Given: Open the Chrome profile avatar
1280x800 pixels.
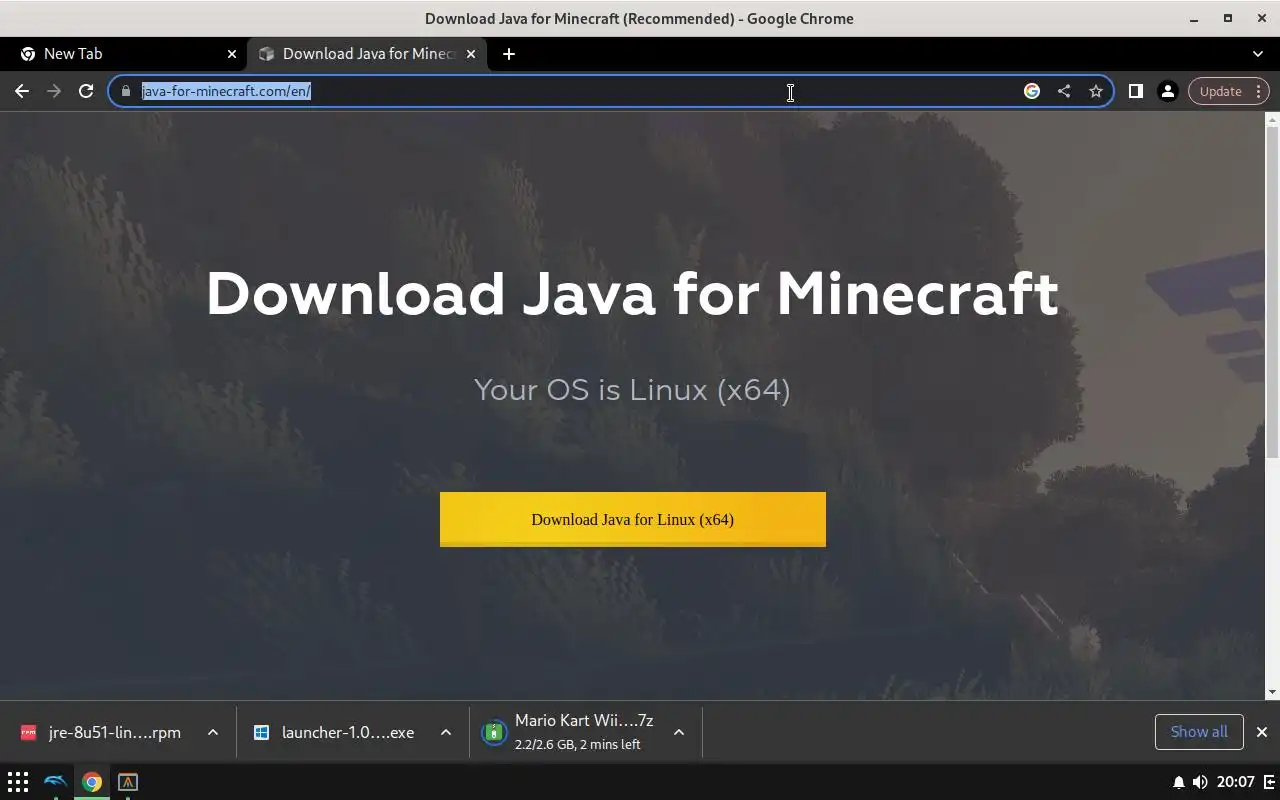Looking at the screenshot, I should point(1167,91).
